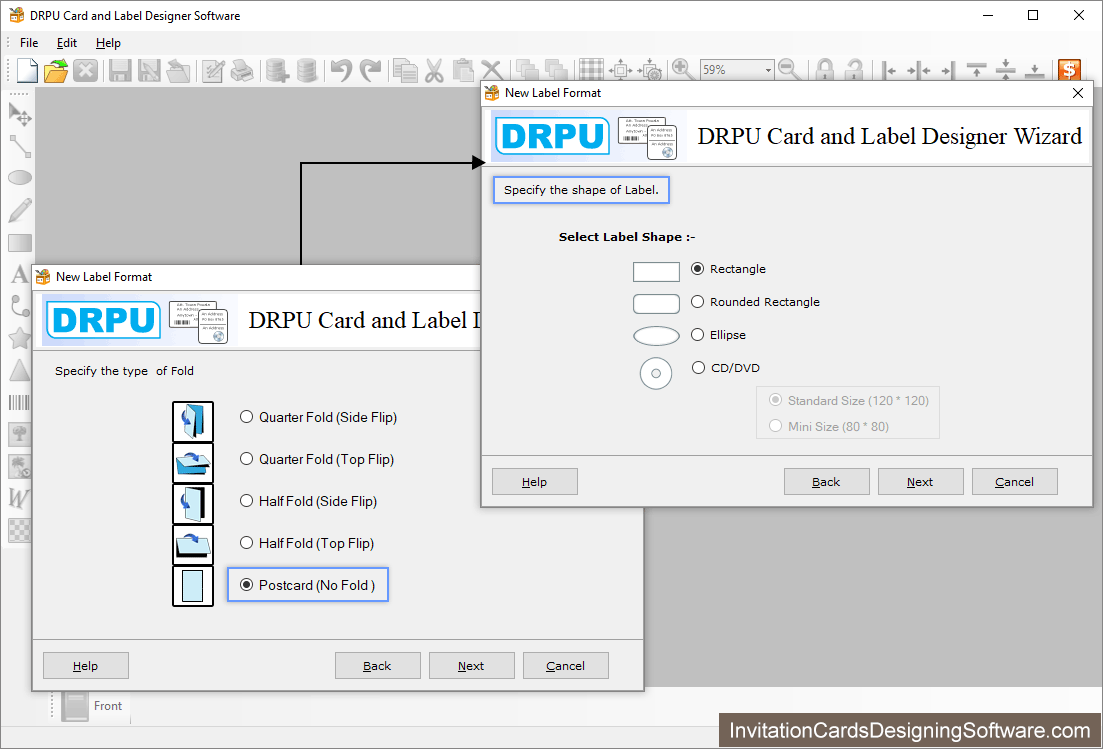
Task: Click the grayed close-document X icon
Action: click(x=86, y=70)
